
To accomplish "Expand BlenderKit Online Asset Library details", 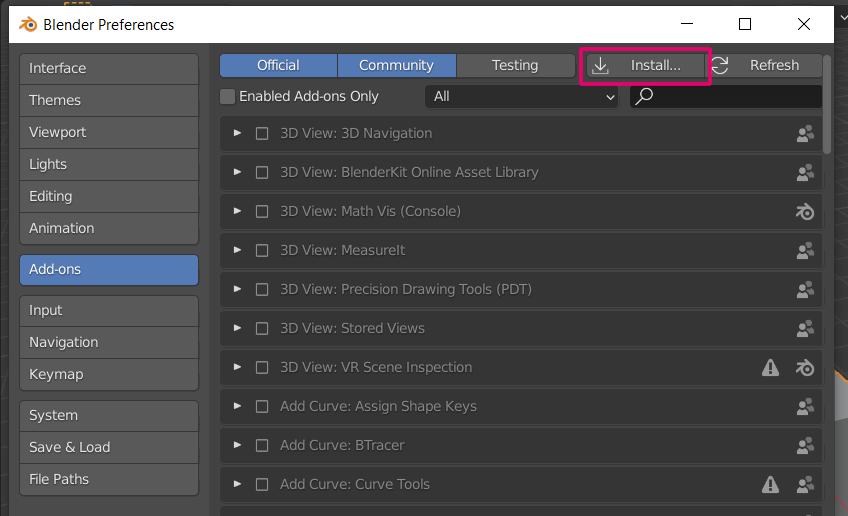I will point(237,172).
